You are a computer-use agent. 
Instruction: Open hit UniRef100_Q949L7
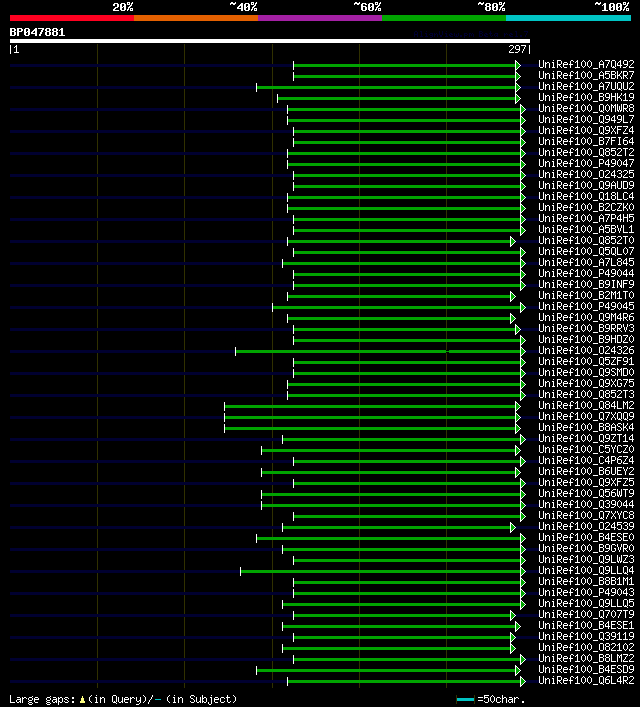pyautogui.click(x=586, y=119)
